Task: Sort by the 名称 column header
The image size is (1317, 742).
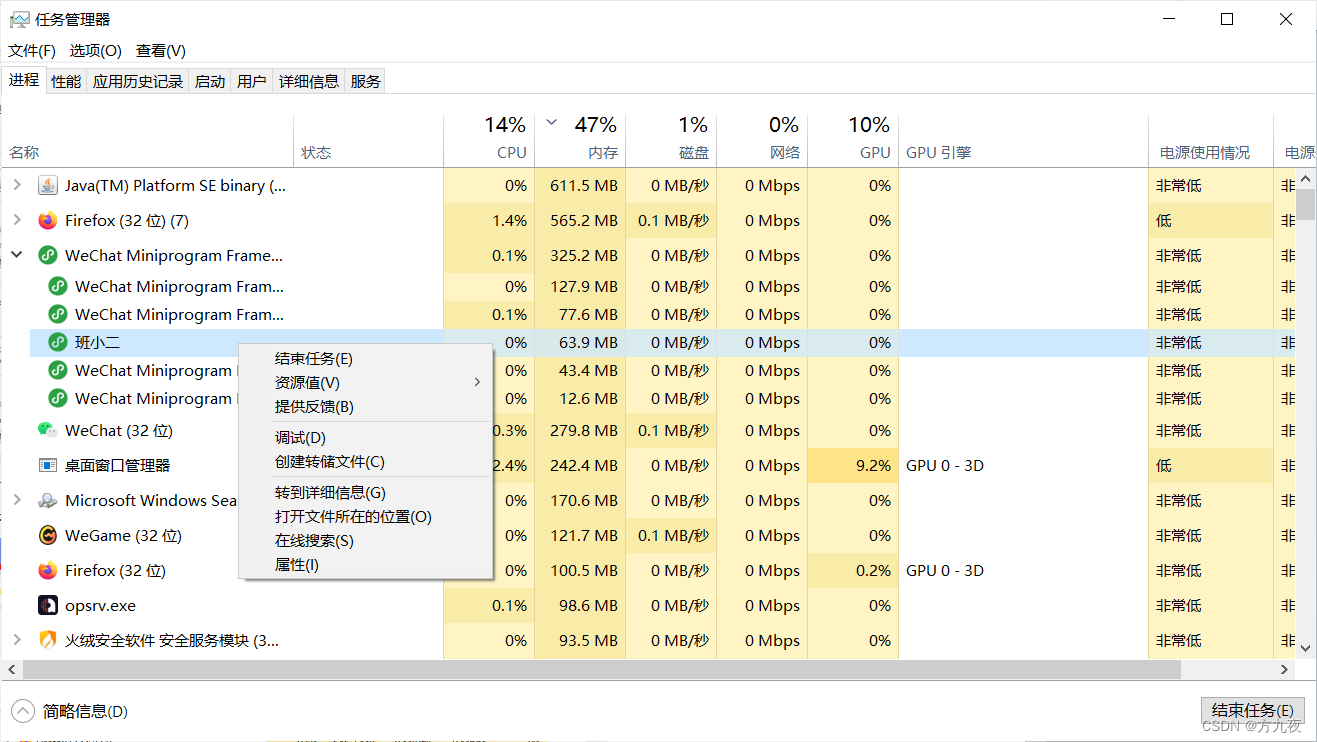Action: click(x=148, y=140)
